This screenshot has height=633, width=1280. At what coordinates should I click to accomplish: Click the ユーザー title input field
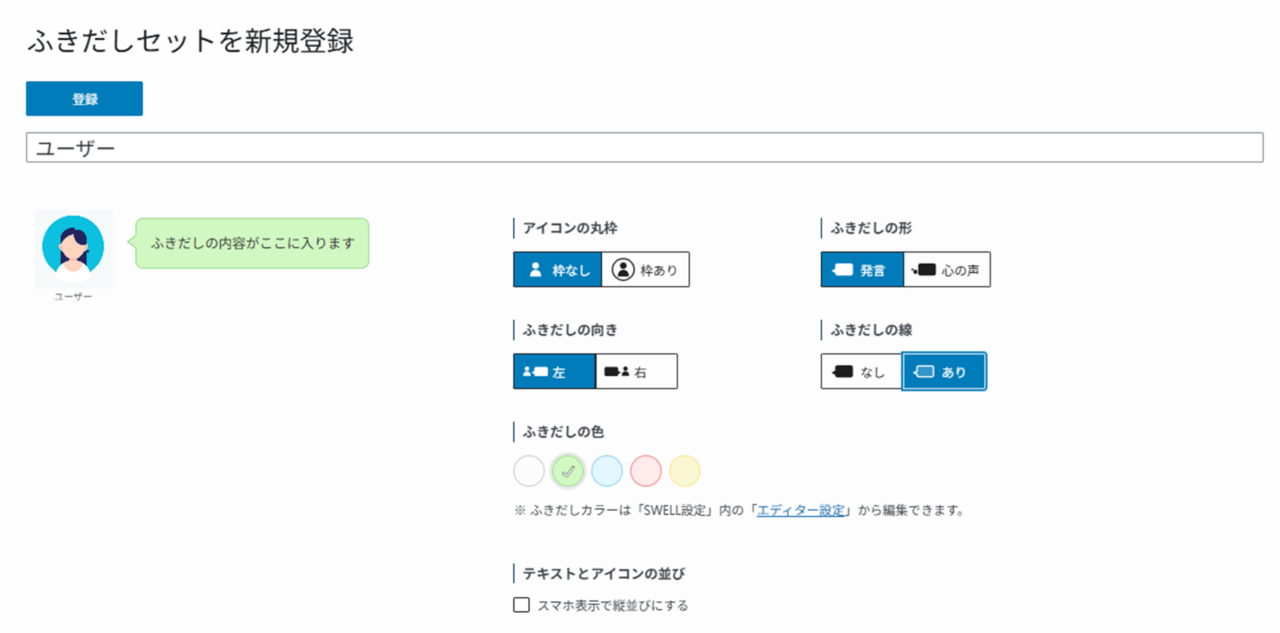pyautogui.click(x=644, y=148)
